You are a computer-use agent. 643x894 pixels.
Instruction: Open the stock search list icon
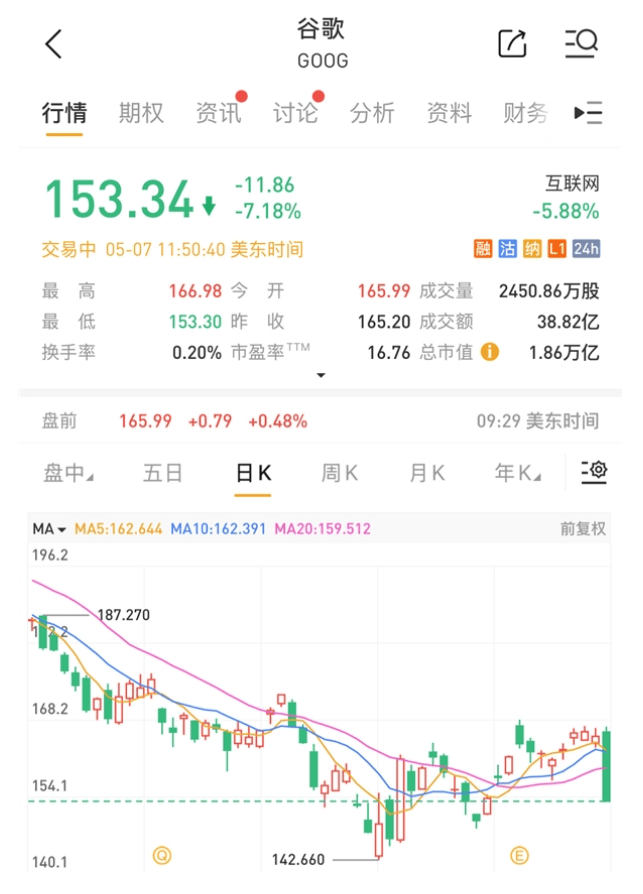point(581,43)
